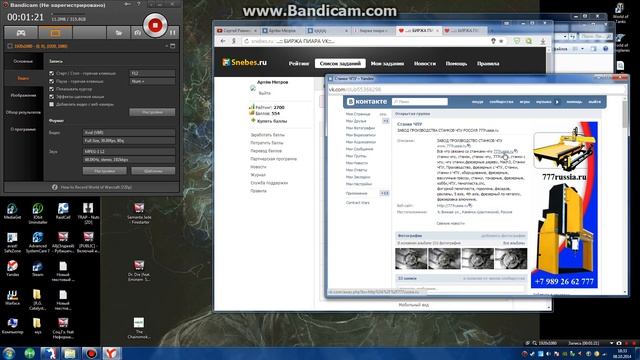Open the Yandex desktop icon
The width and height of the screenshot is (640, 360).
pos(12,269)
